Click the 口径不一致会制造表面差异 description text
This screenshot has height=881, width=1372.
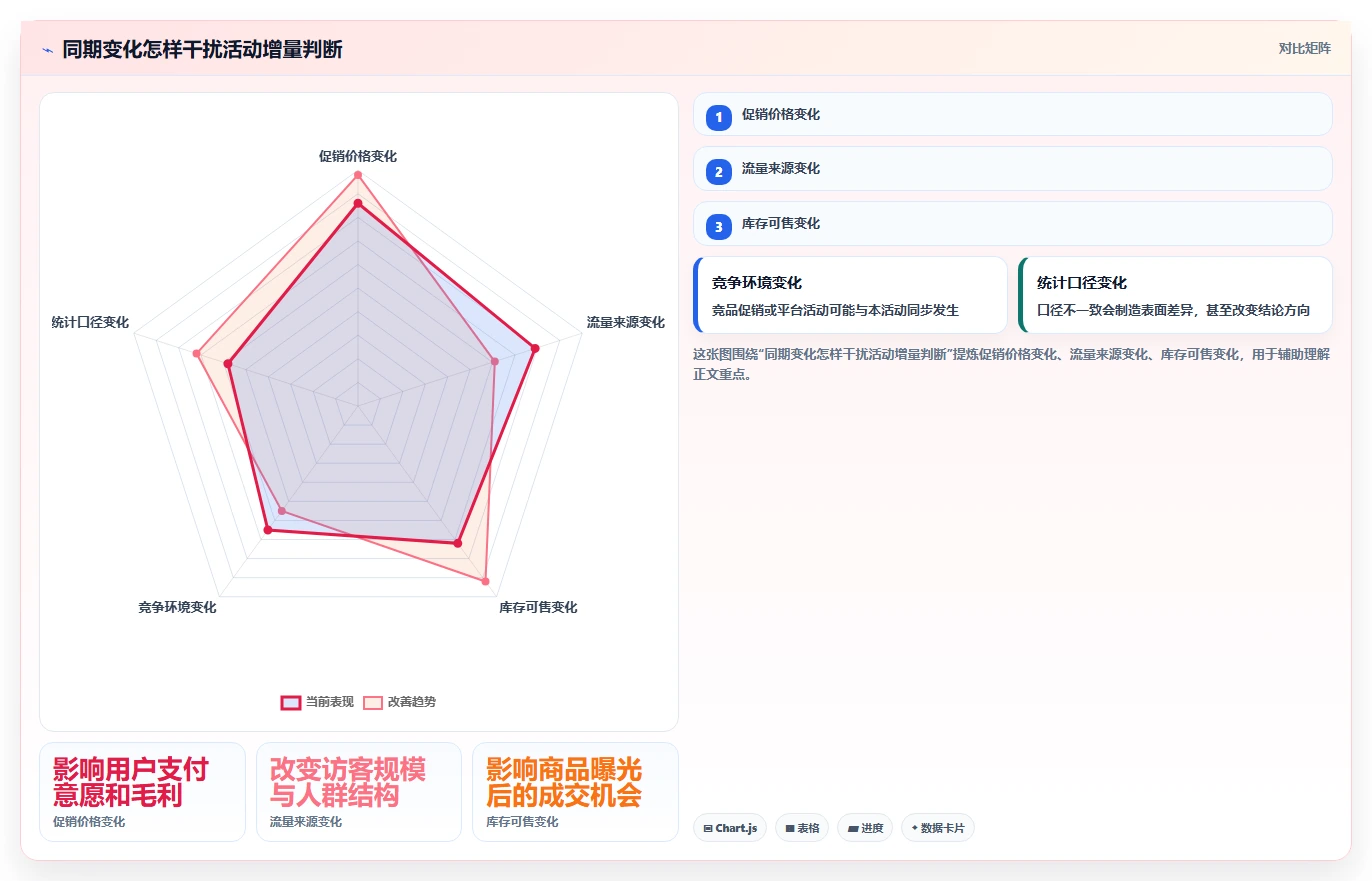coord(1173,310)
